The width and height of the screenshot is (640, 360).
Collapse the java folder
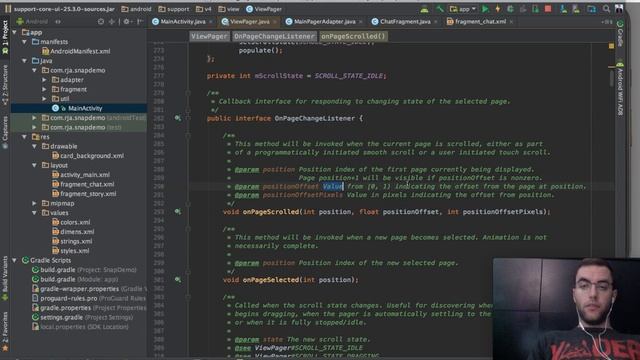coord(24,60)
